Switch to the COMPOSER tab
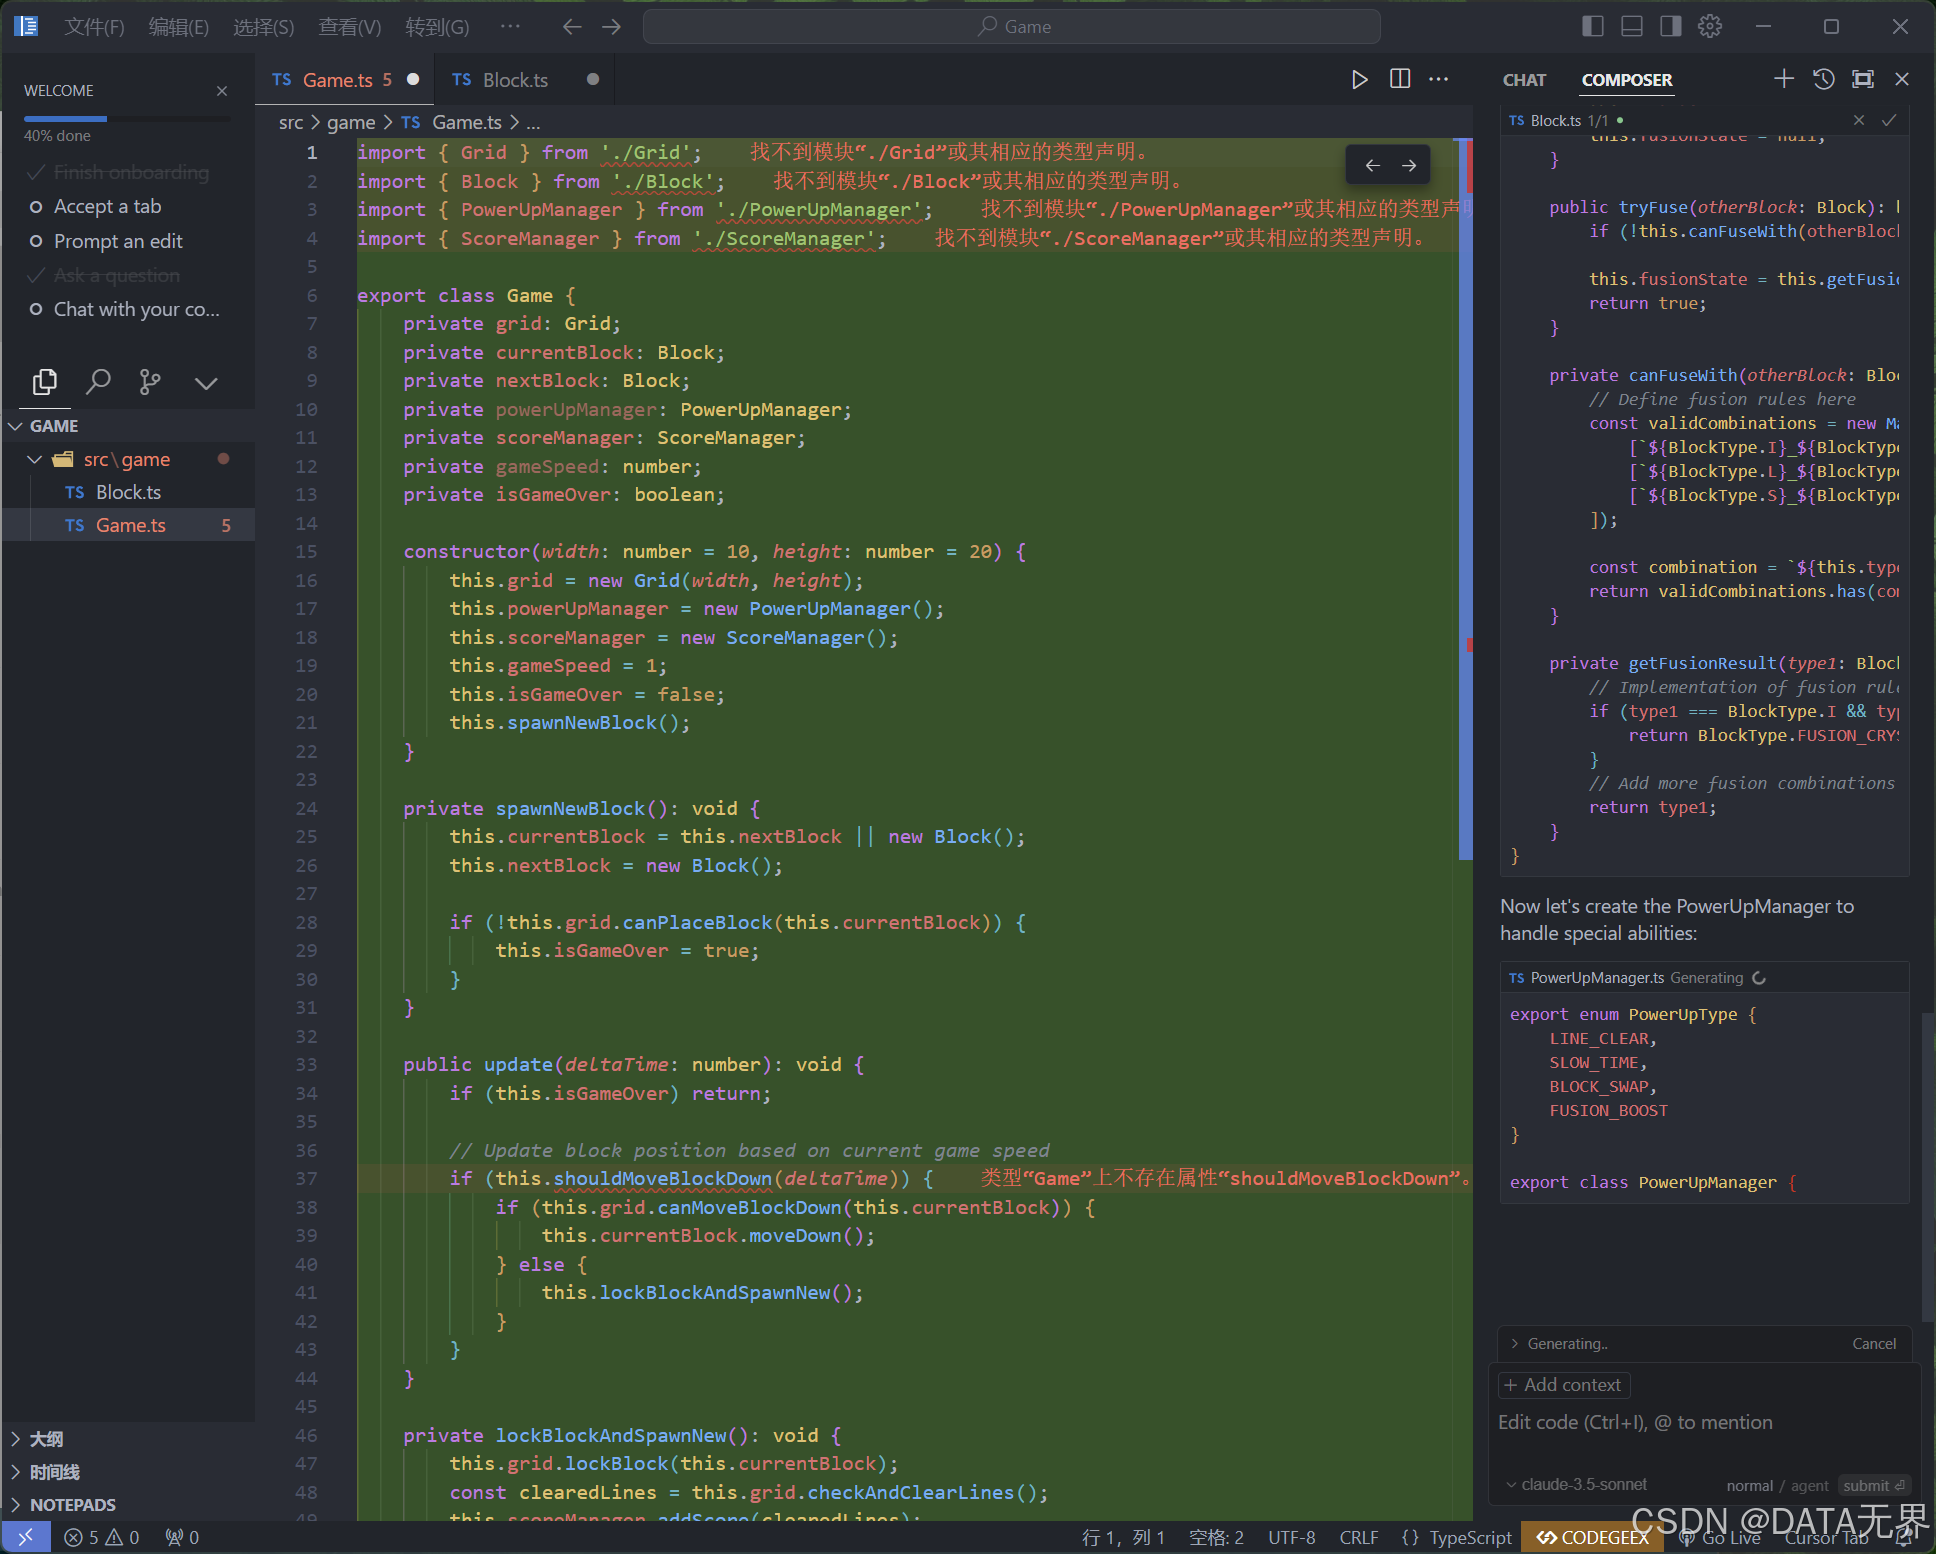Screen dimensions: 1936x1554 coord(1627,80)
